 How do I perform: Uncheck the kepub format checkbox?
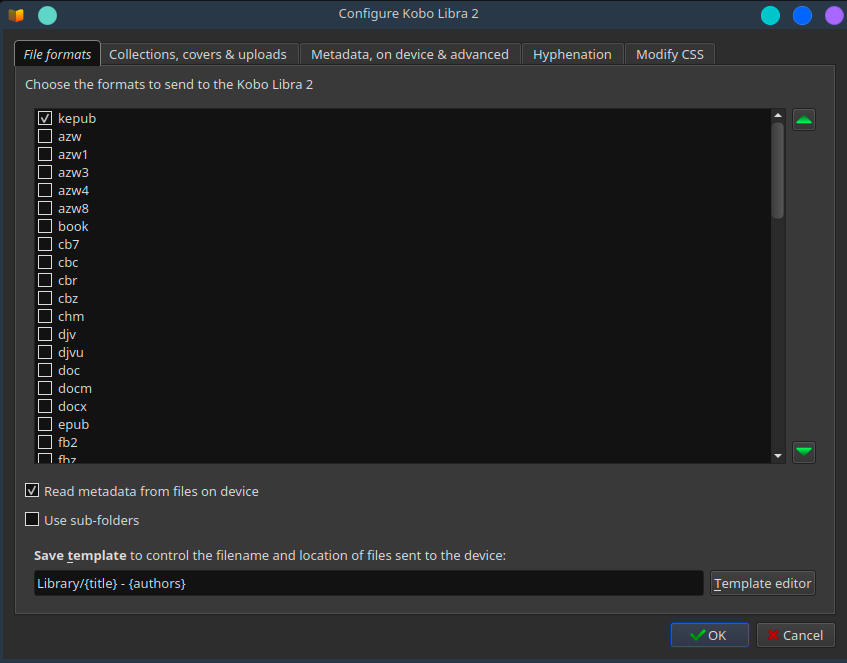(45, 118)
